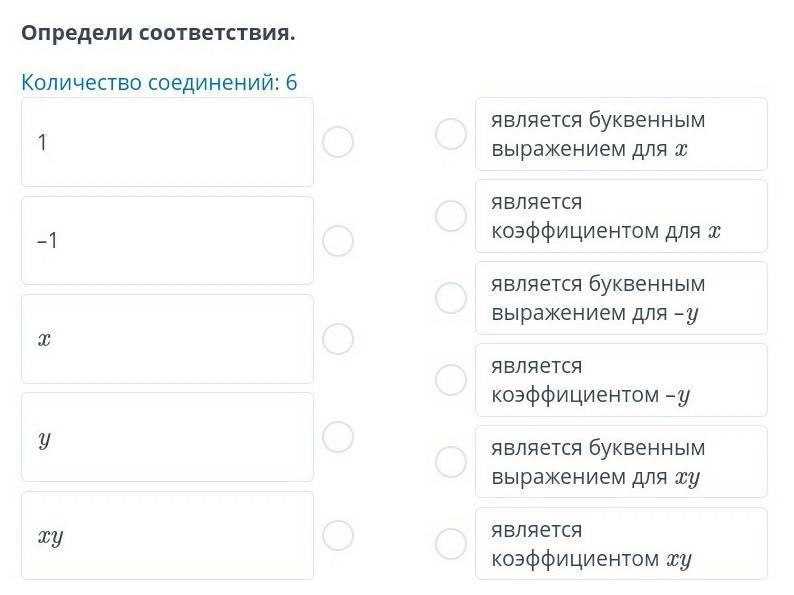Image resolution: width=794 pixels, height=595 pixels.
Task: Click the card 'является коэффициентом xy'
Action: pyautogui.click(x=621, y=544)
